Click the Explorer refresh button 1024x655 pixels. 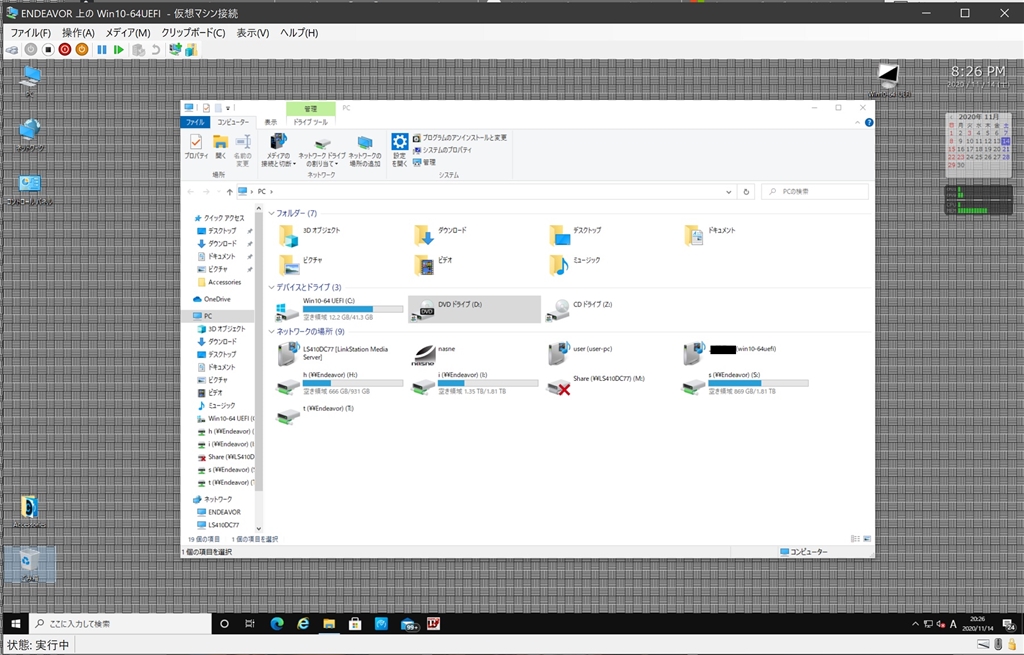(746, 192)
